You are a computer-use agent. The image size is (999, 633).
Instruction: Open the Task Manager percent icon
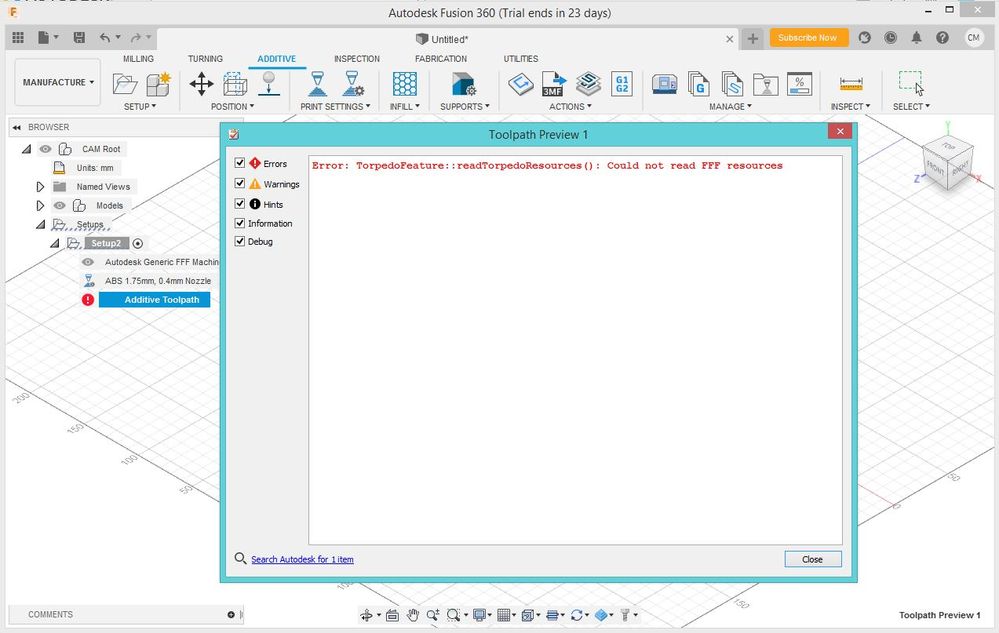[800, 83]
